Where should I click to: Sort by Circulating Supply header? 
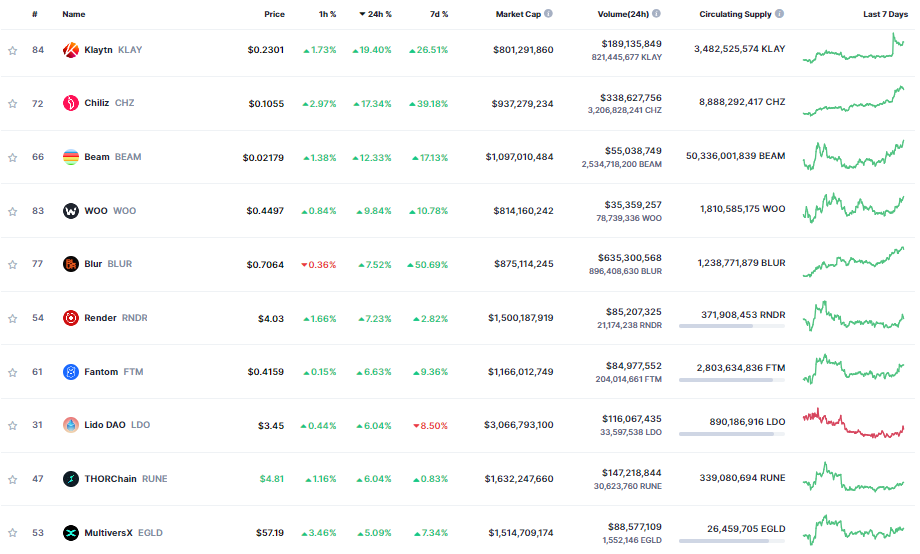(x=735, y=14)
